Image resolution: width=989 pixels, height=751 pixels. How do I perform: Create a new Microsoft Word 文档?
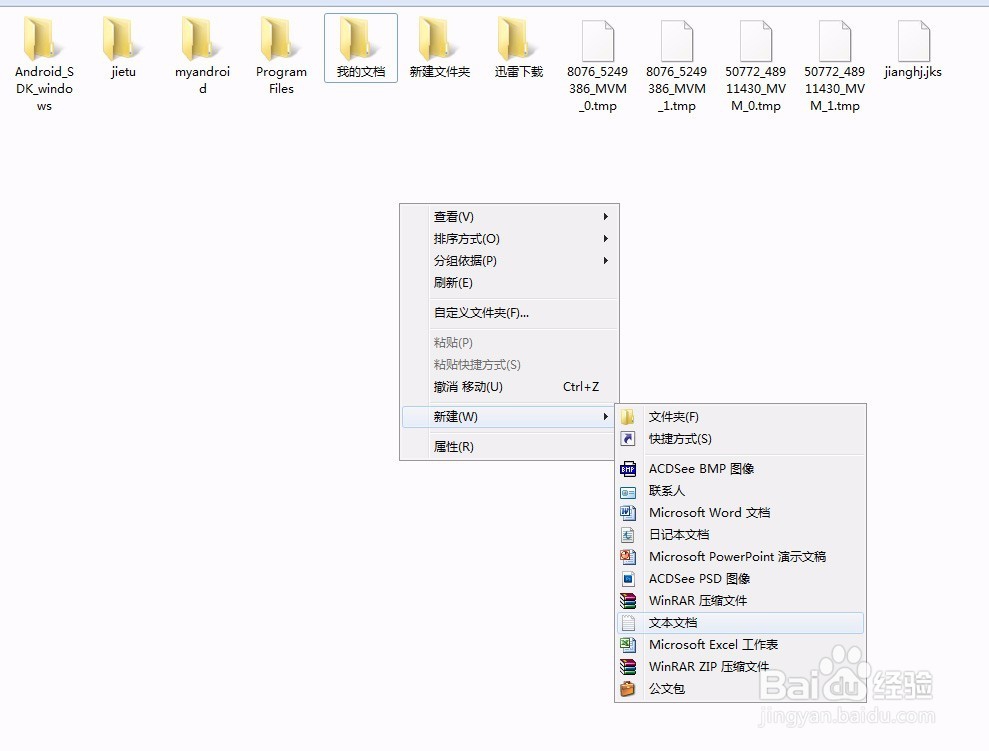(740, 513)
